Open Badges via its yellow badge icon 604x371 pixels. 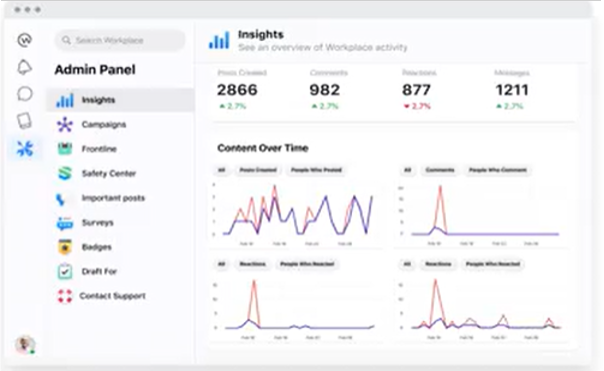[65, 247]
